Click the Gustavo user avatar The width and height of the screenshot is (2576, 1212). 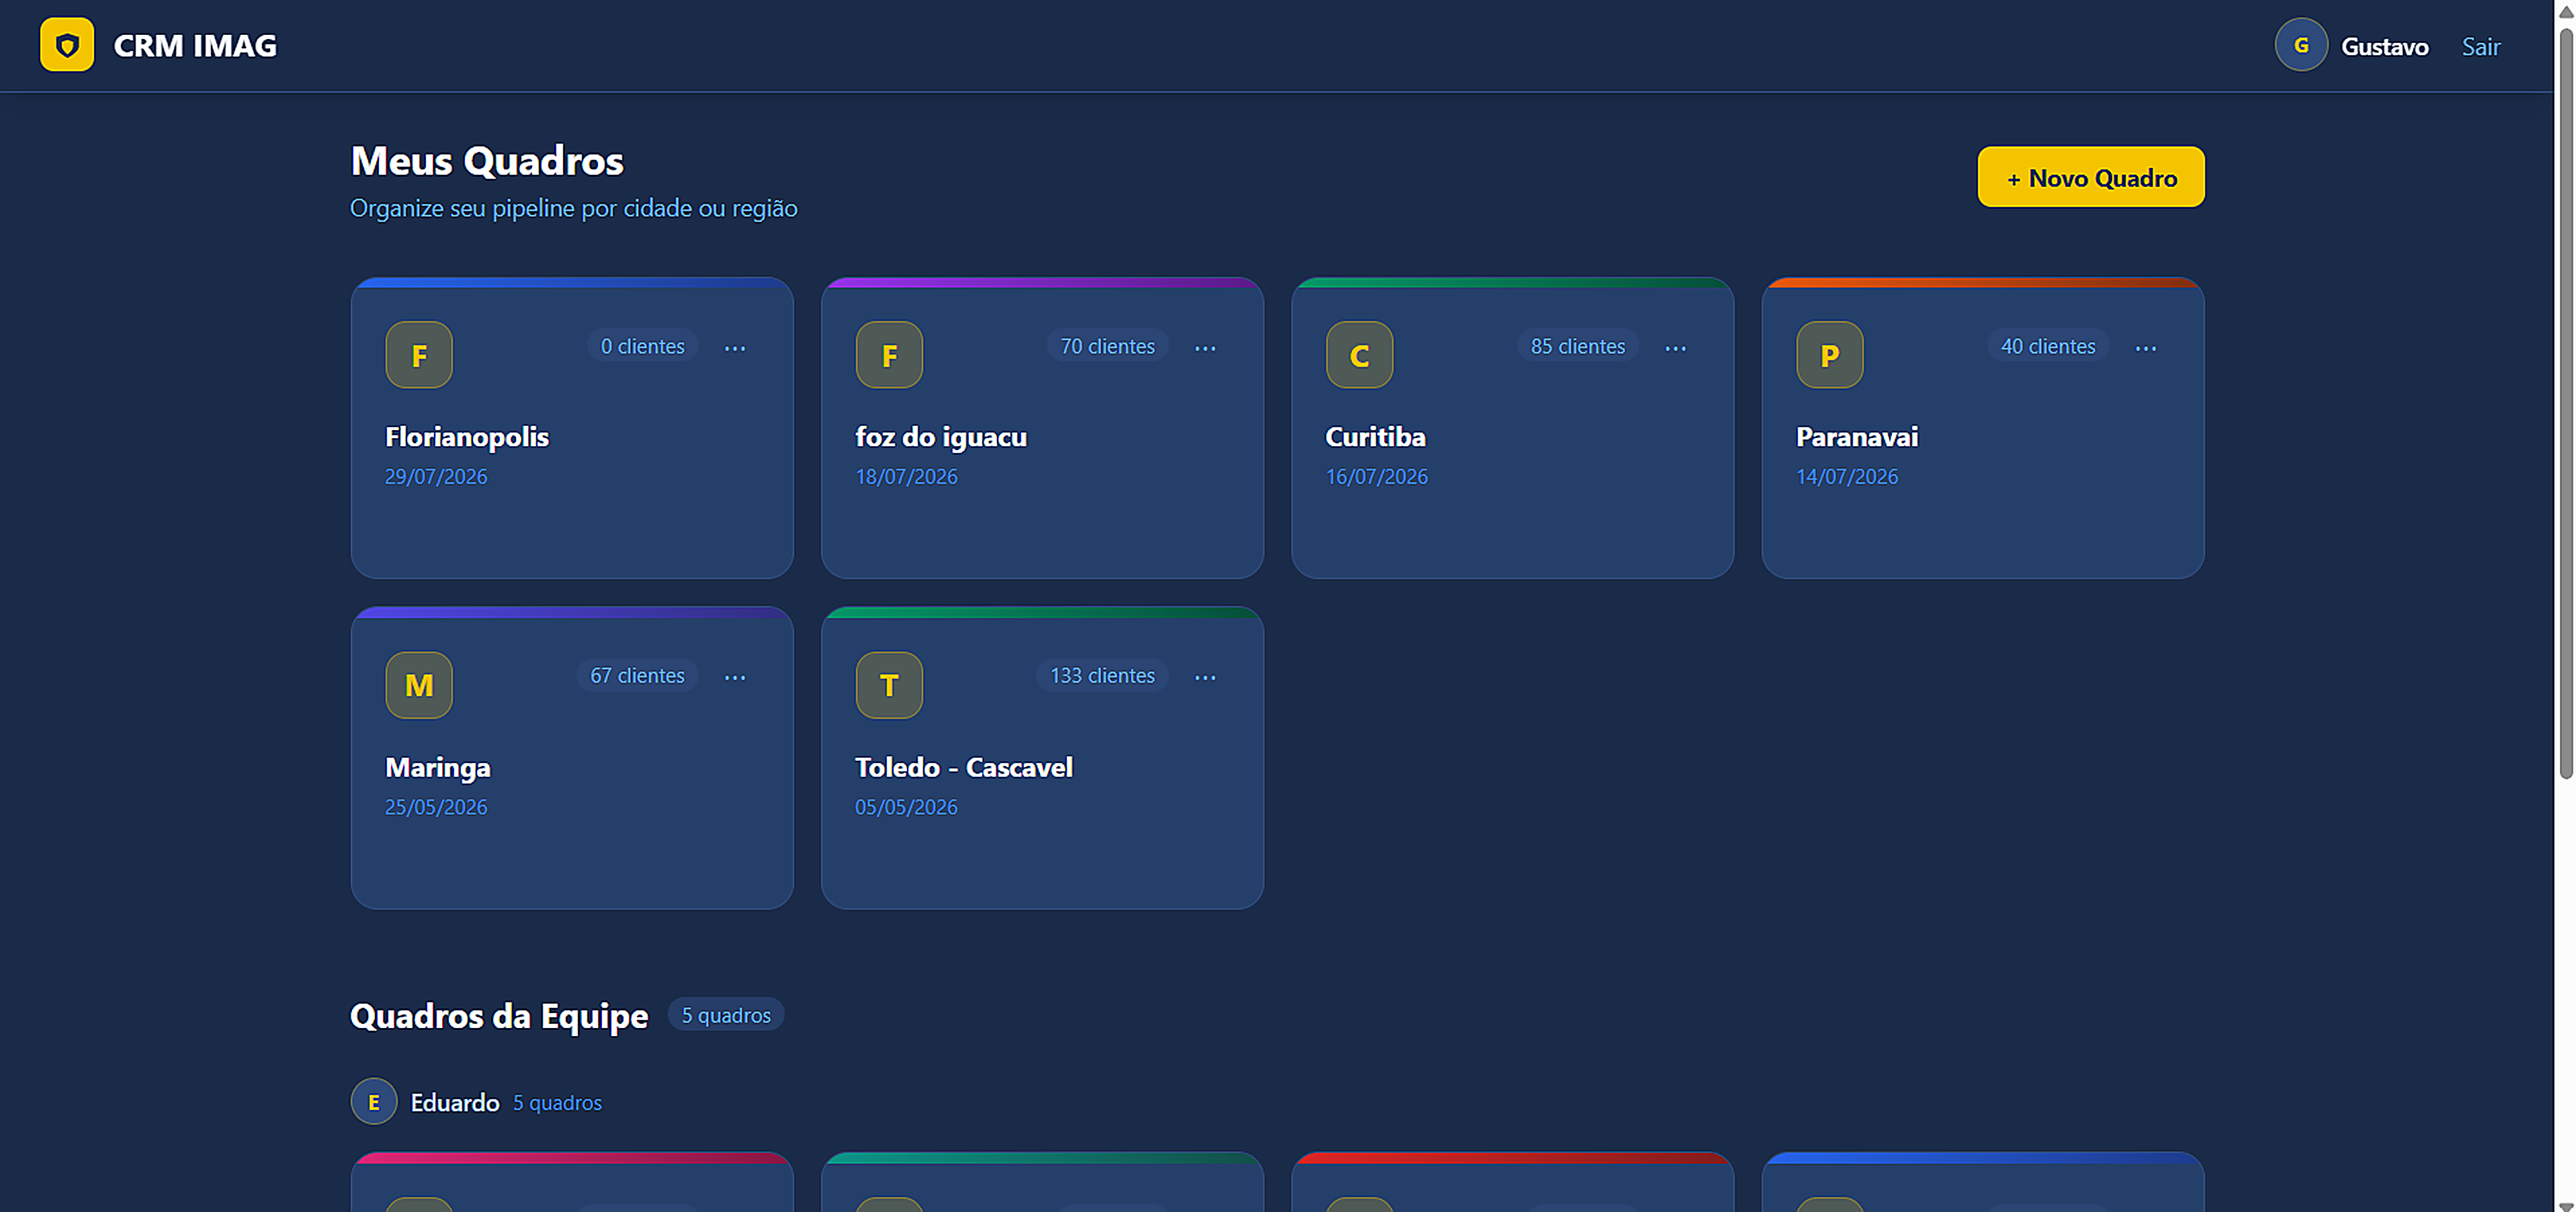click(2301, 45)
